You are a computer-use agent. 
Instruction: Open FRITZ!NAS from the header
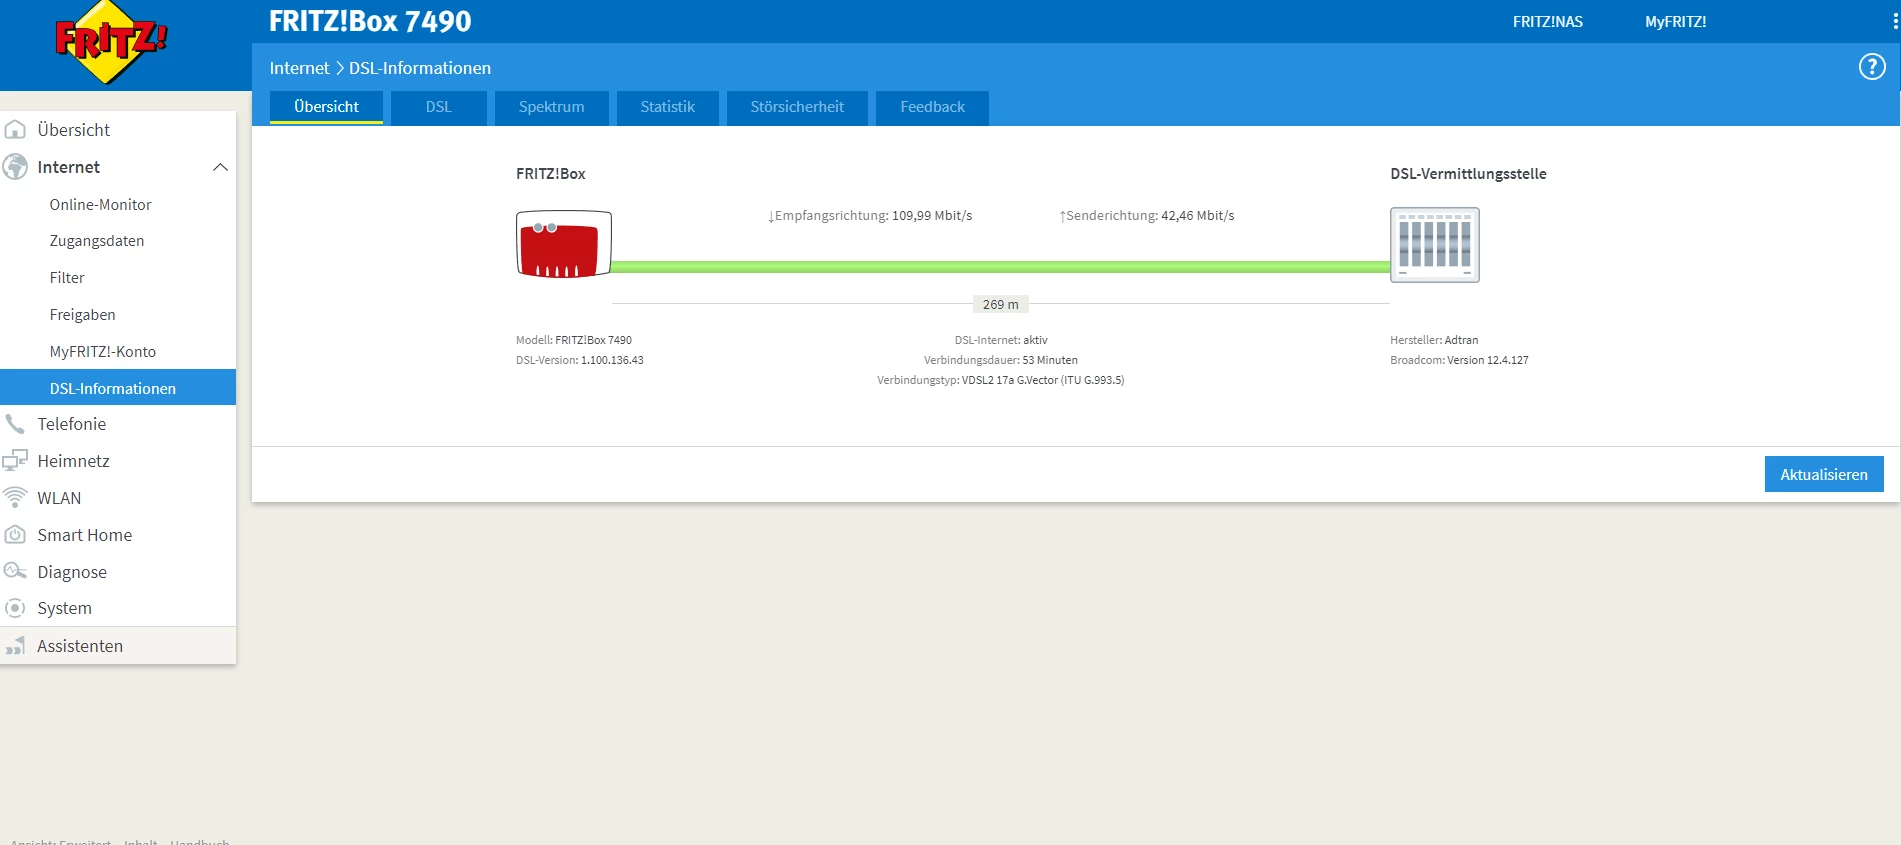click(x=1548, y=22)
